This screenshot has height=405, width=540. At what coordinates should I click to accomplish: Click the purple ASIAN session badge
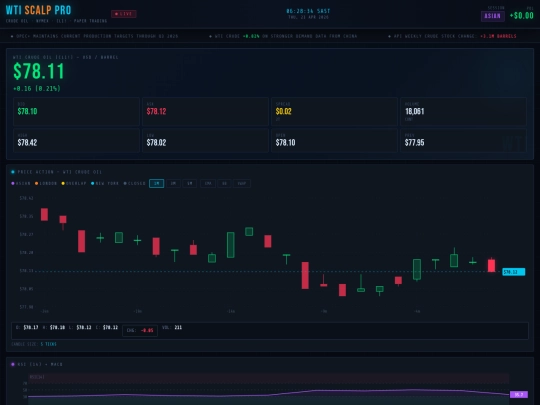point(492,16)
